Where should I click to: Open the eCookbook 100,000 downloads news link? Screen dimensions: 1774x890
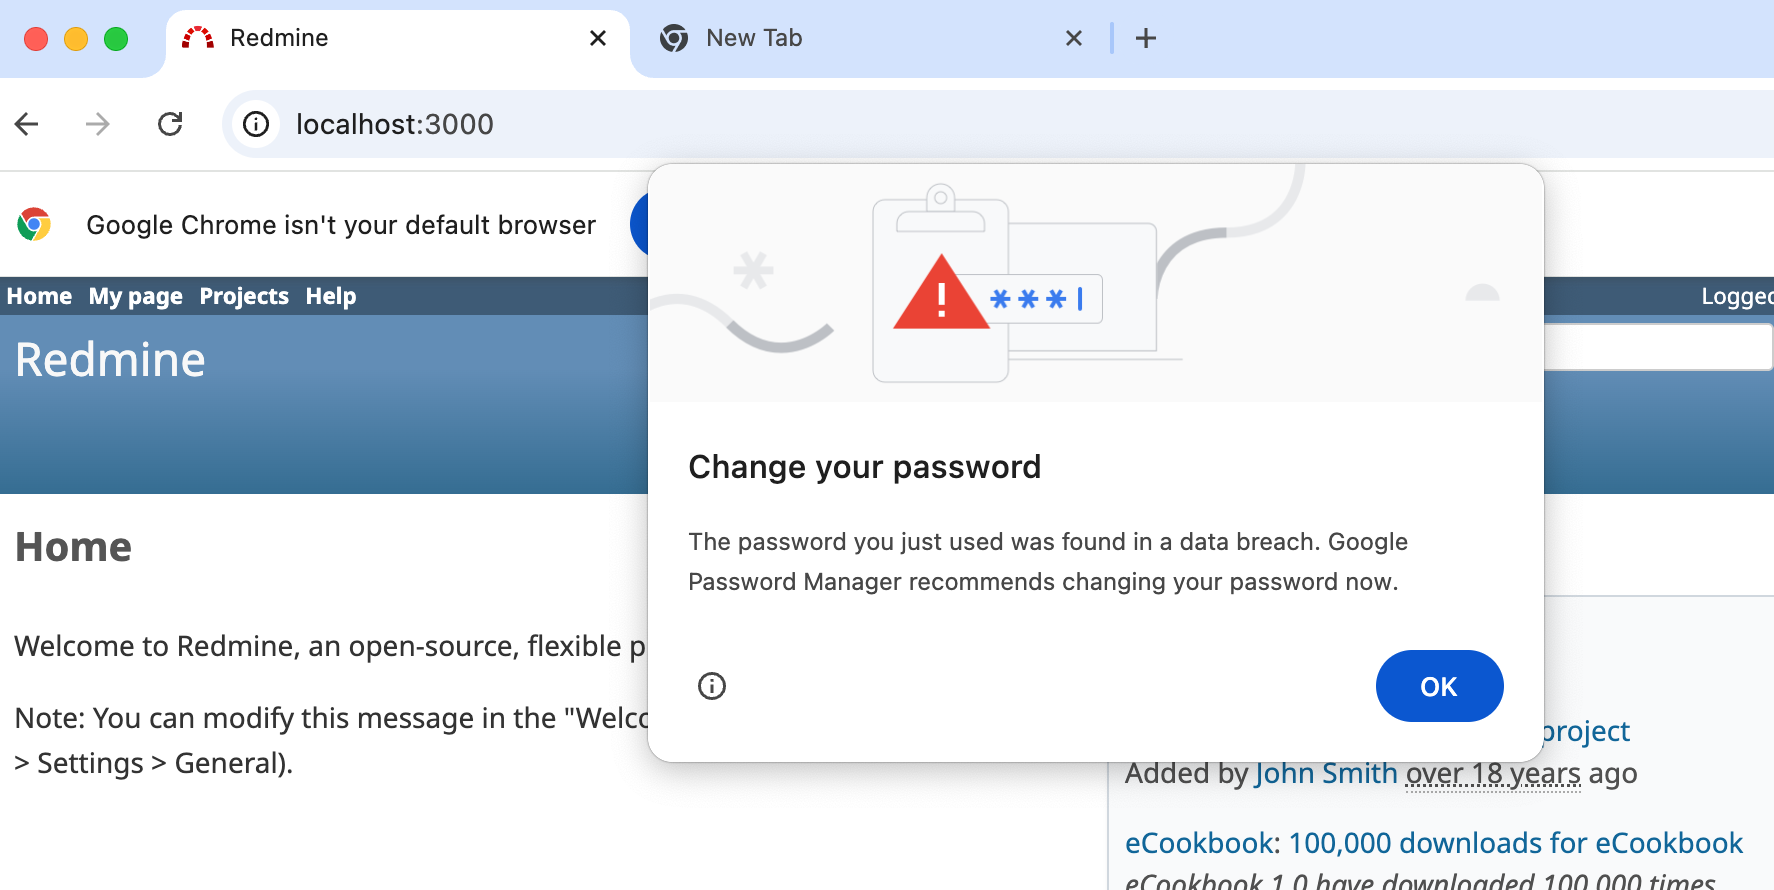point(1433,843)
